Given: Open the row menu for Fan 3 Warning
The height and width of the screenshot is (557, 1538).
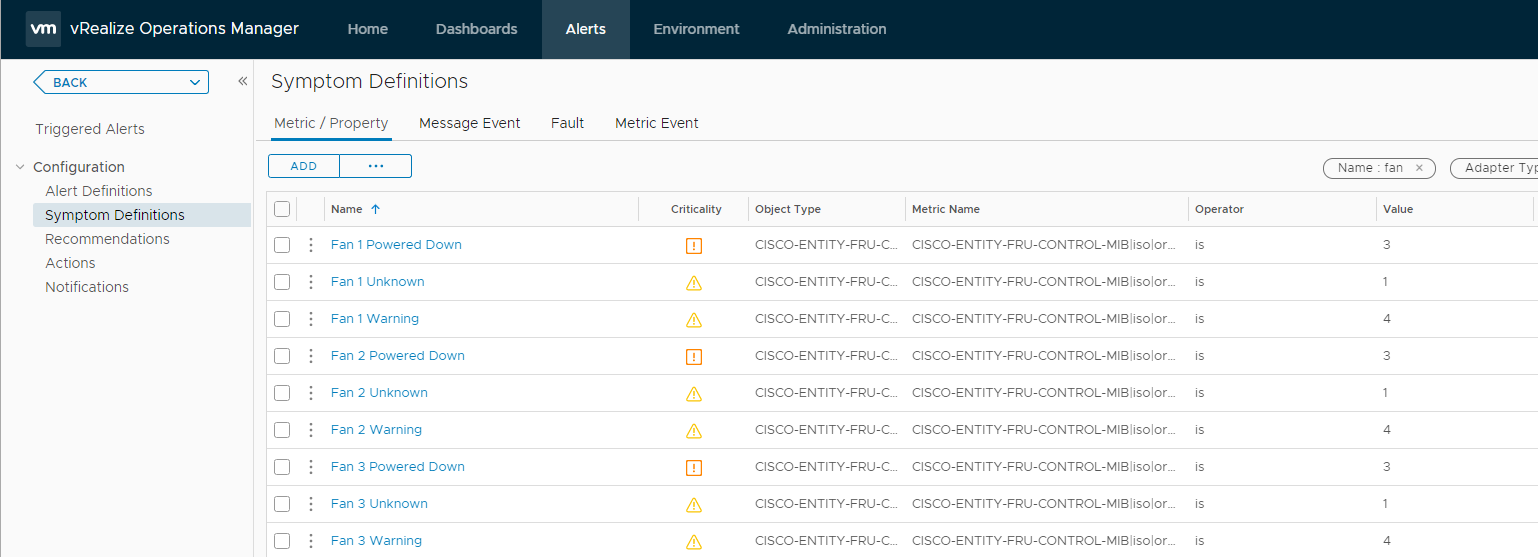Looking at the screenshot, I should pos(311,541).
